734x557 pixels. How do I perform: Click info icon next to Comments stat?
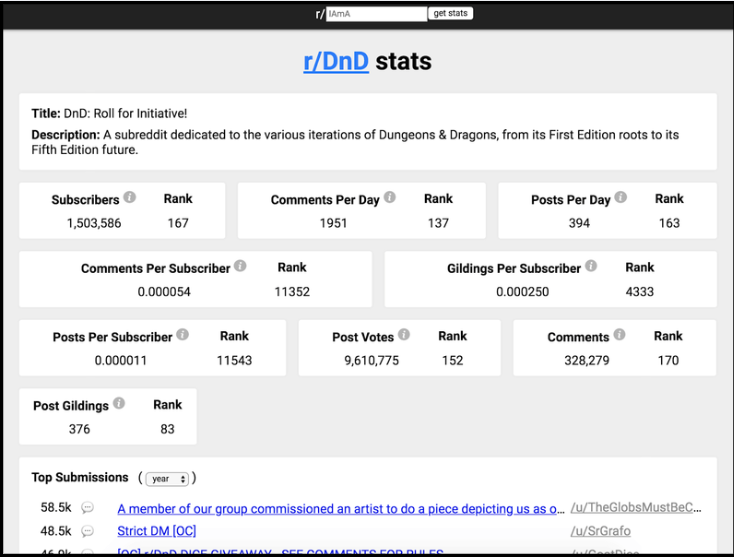coord(620,335)
